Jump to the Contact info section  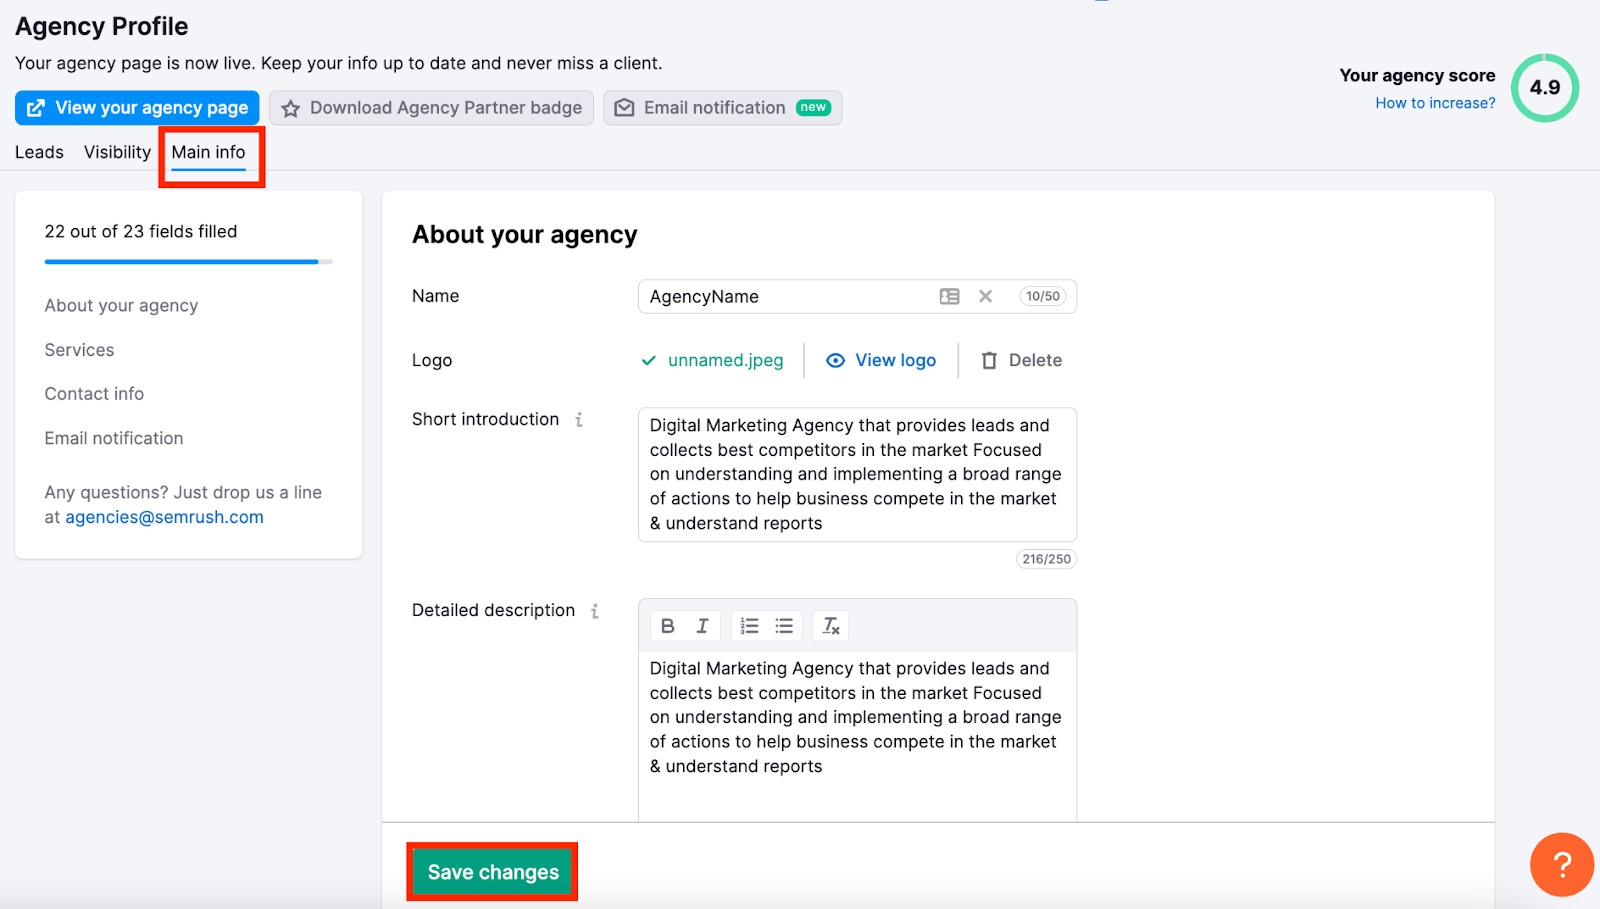(94, 394)
